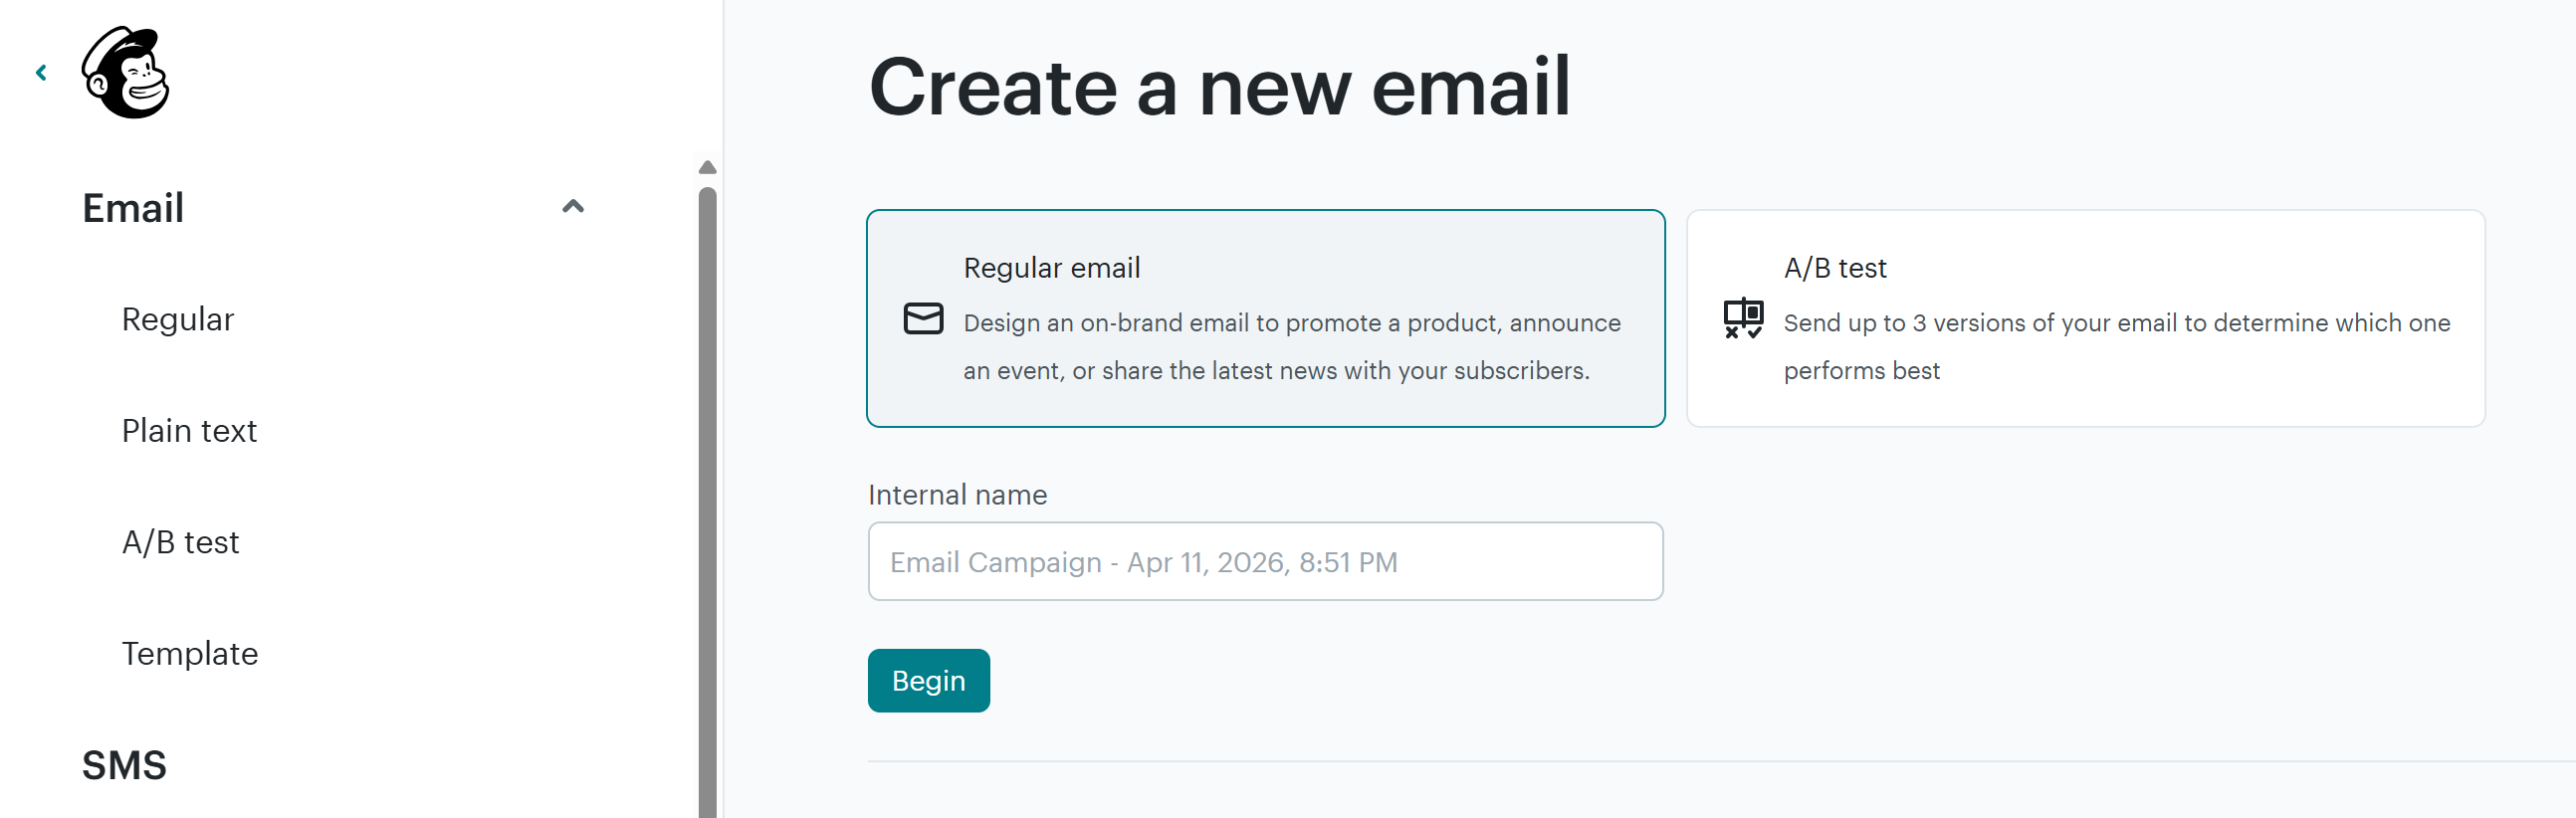Viewport: 2576px width, 818px height.
Task: Open A/B test in the sidebar menu
Action: point(180,542)
